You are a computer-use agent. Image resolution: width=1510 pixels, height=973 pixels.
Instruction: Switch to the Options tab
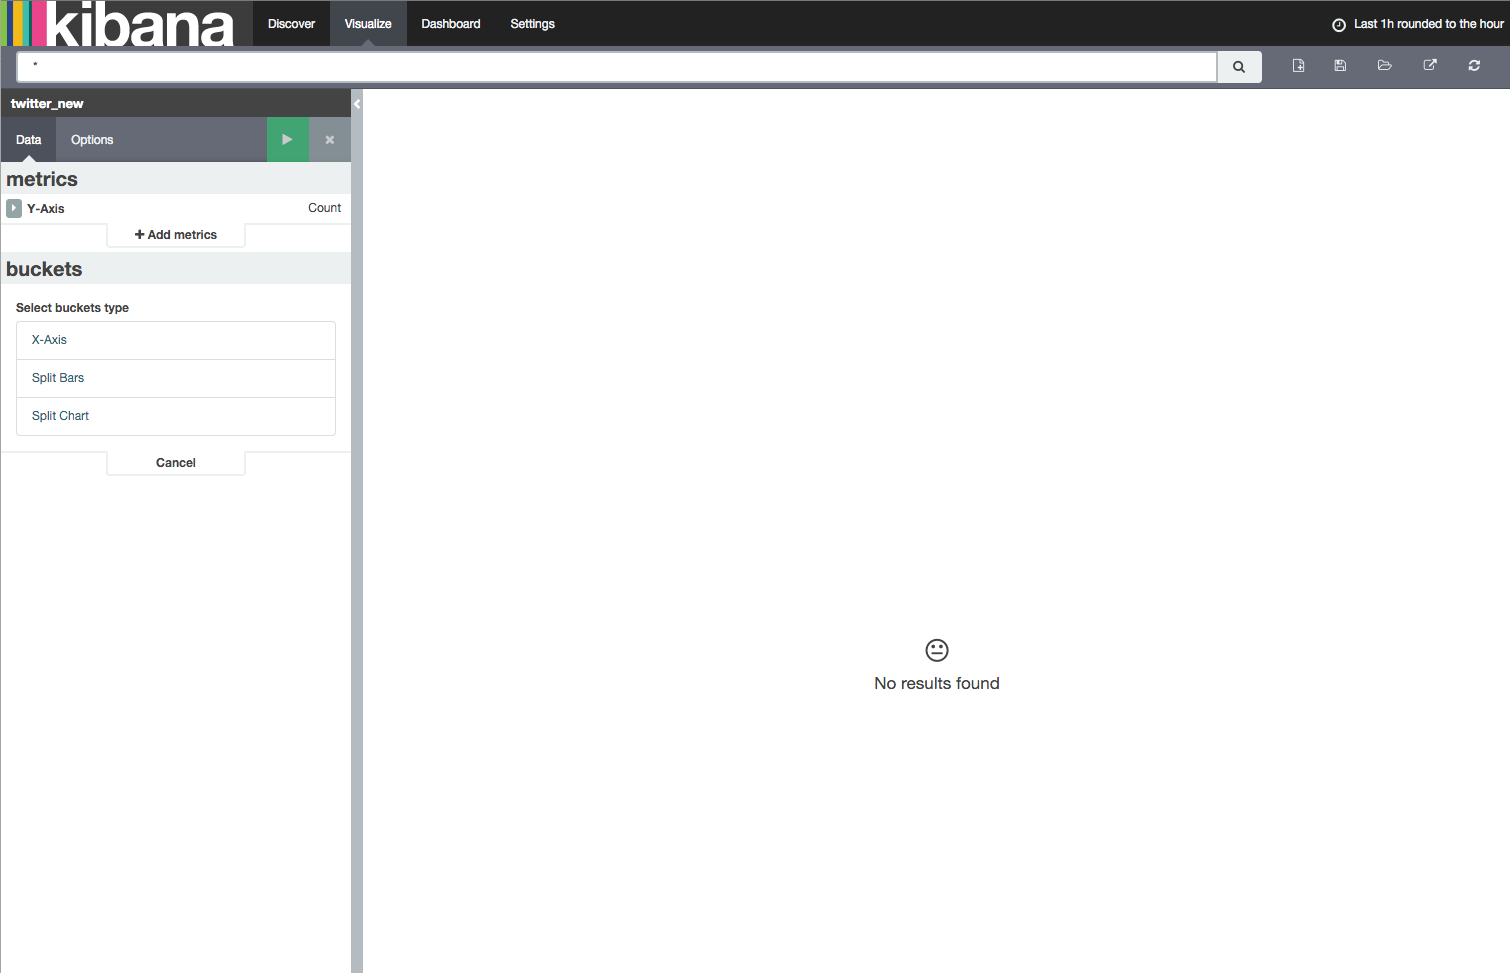pos(91,139)
